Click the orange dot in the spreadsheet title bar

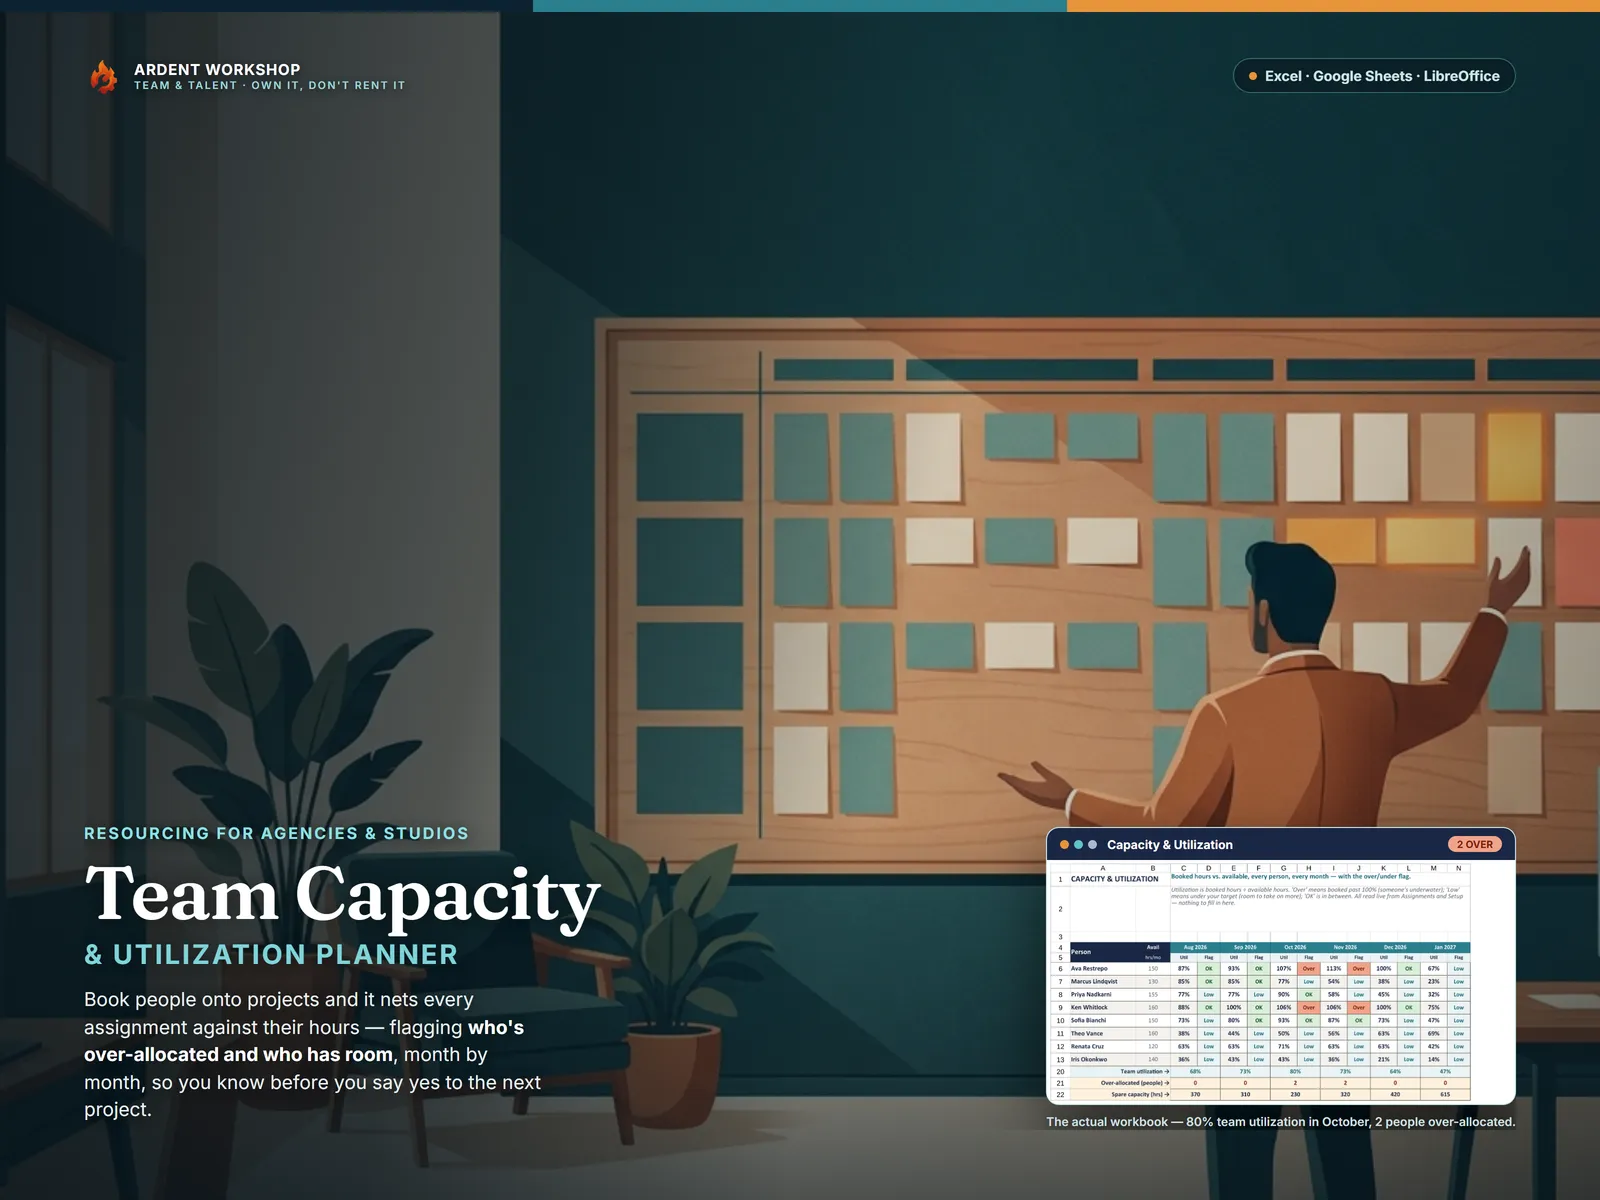(1064, 845)
